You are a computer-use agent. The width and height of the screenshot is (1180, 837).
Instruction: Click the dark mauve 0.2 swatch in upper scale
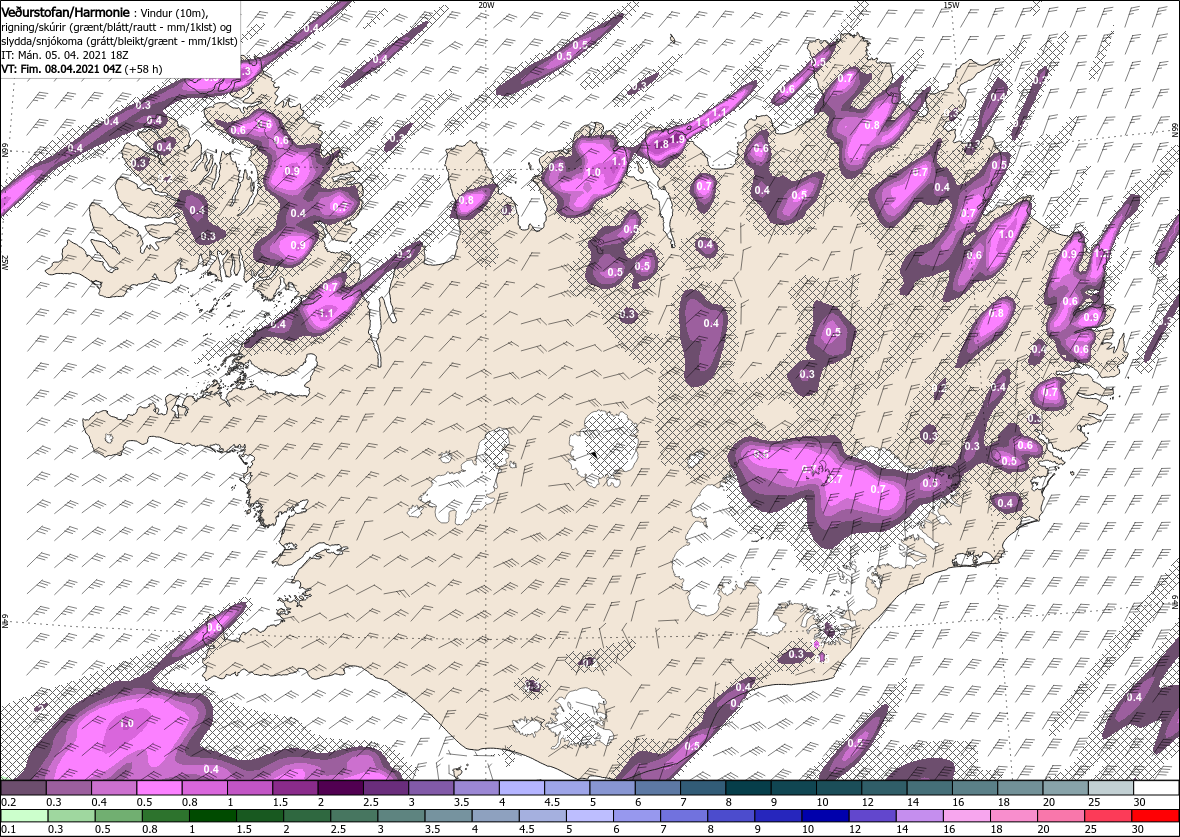click(23, 788)
